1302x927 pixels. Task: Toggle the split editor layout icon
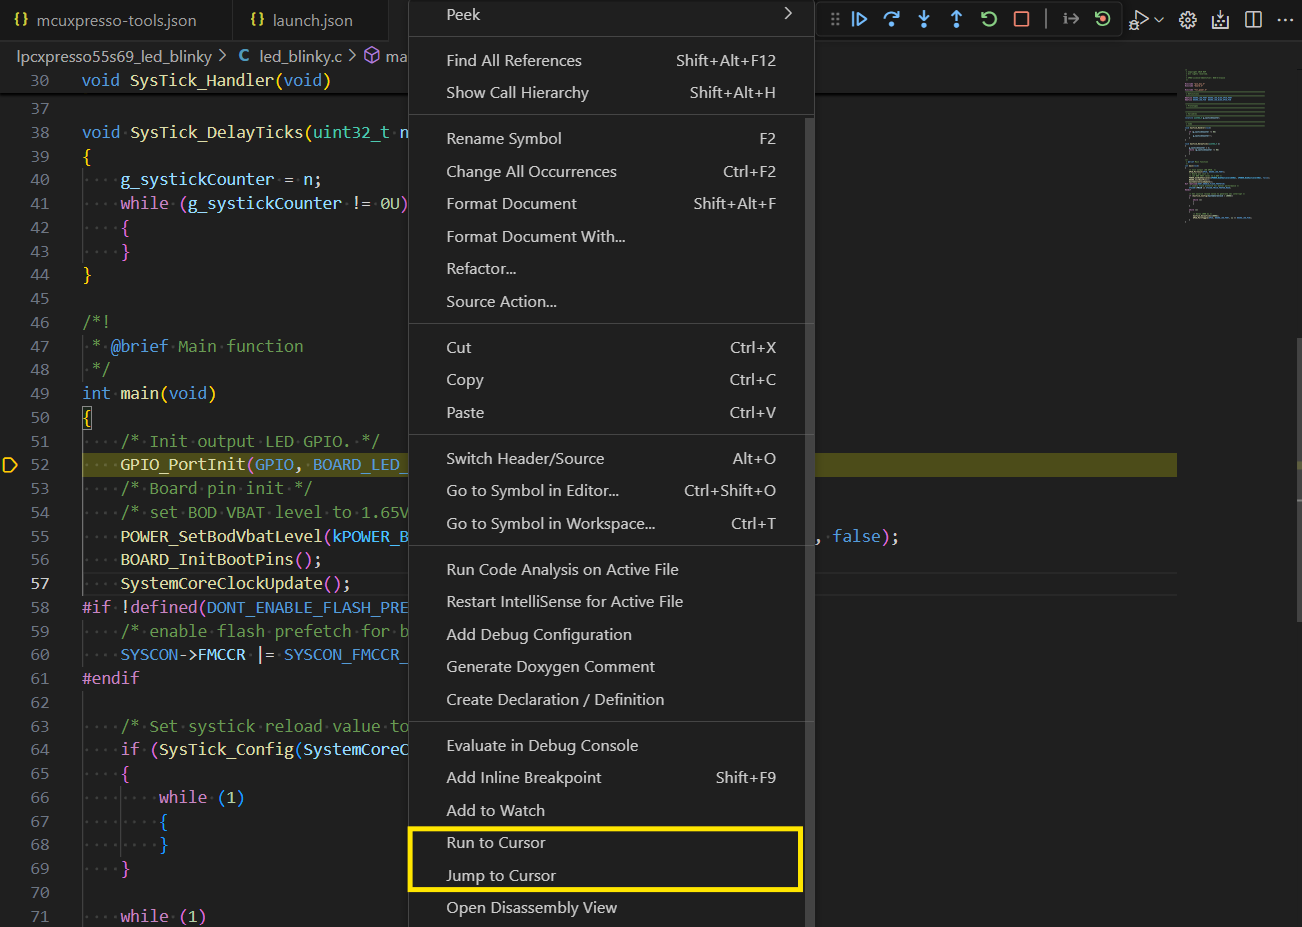pyautogui.click(x=1253, y=19)
